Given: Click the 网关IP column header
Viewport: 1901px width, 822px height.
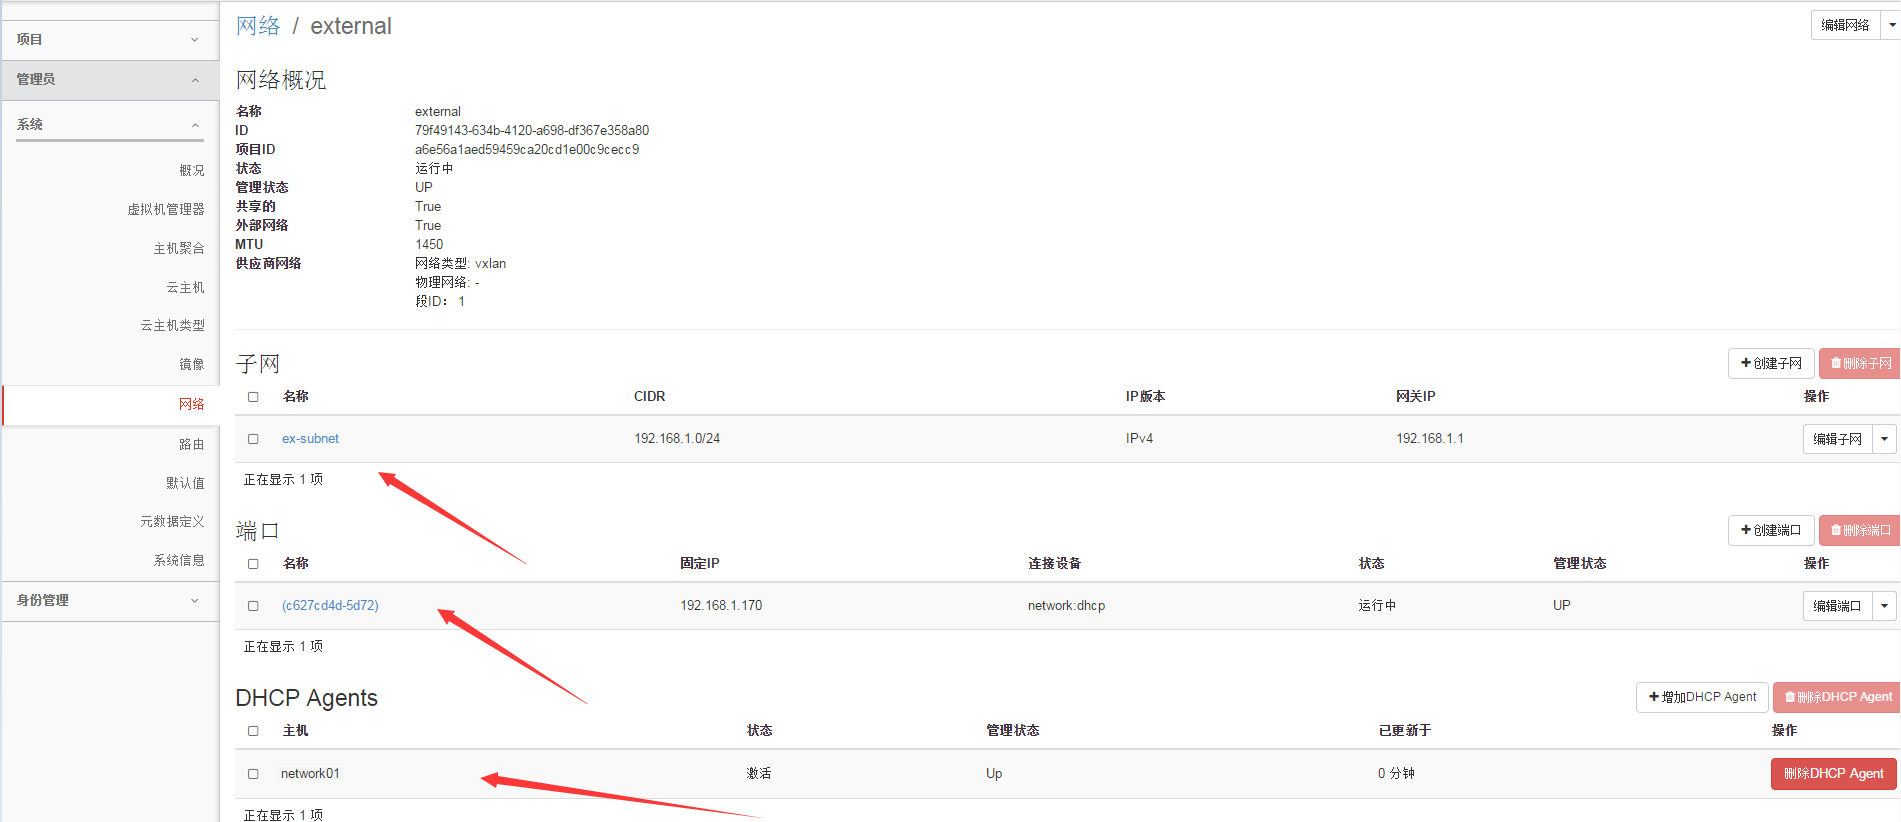Looking at the screenshot, I should pyautogui.click(x=1415, y=397).
